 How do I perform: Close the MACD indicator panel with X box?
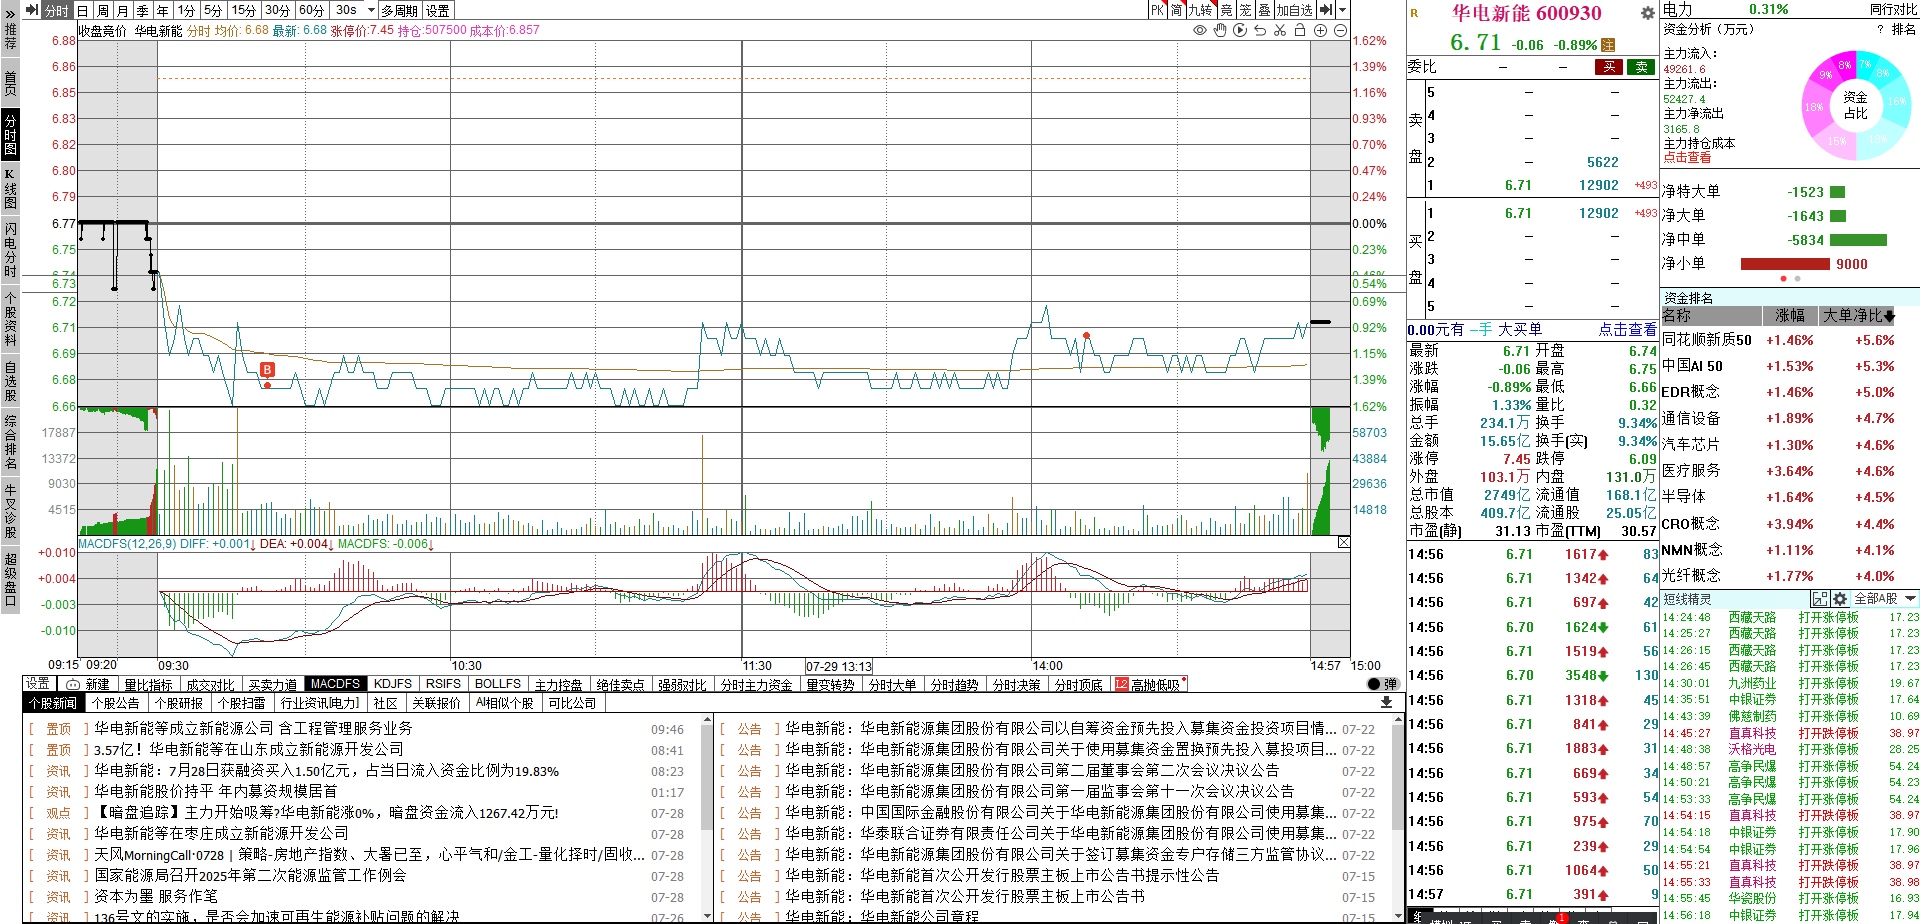(1343, 542)
